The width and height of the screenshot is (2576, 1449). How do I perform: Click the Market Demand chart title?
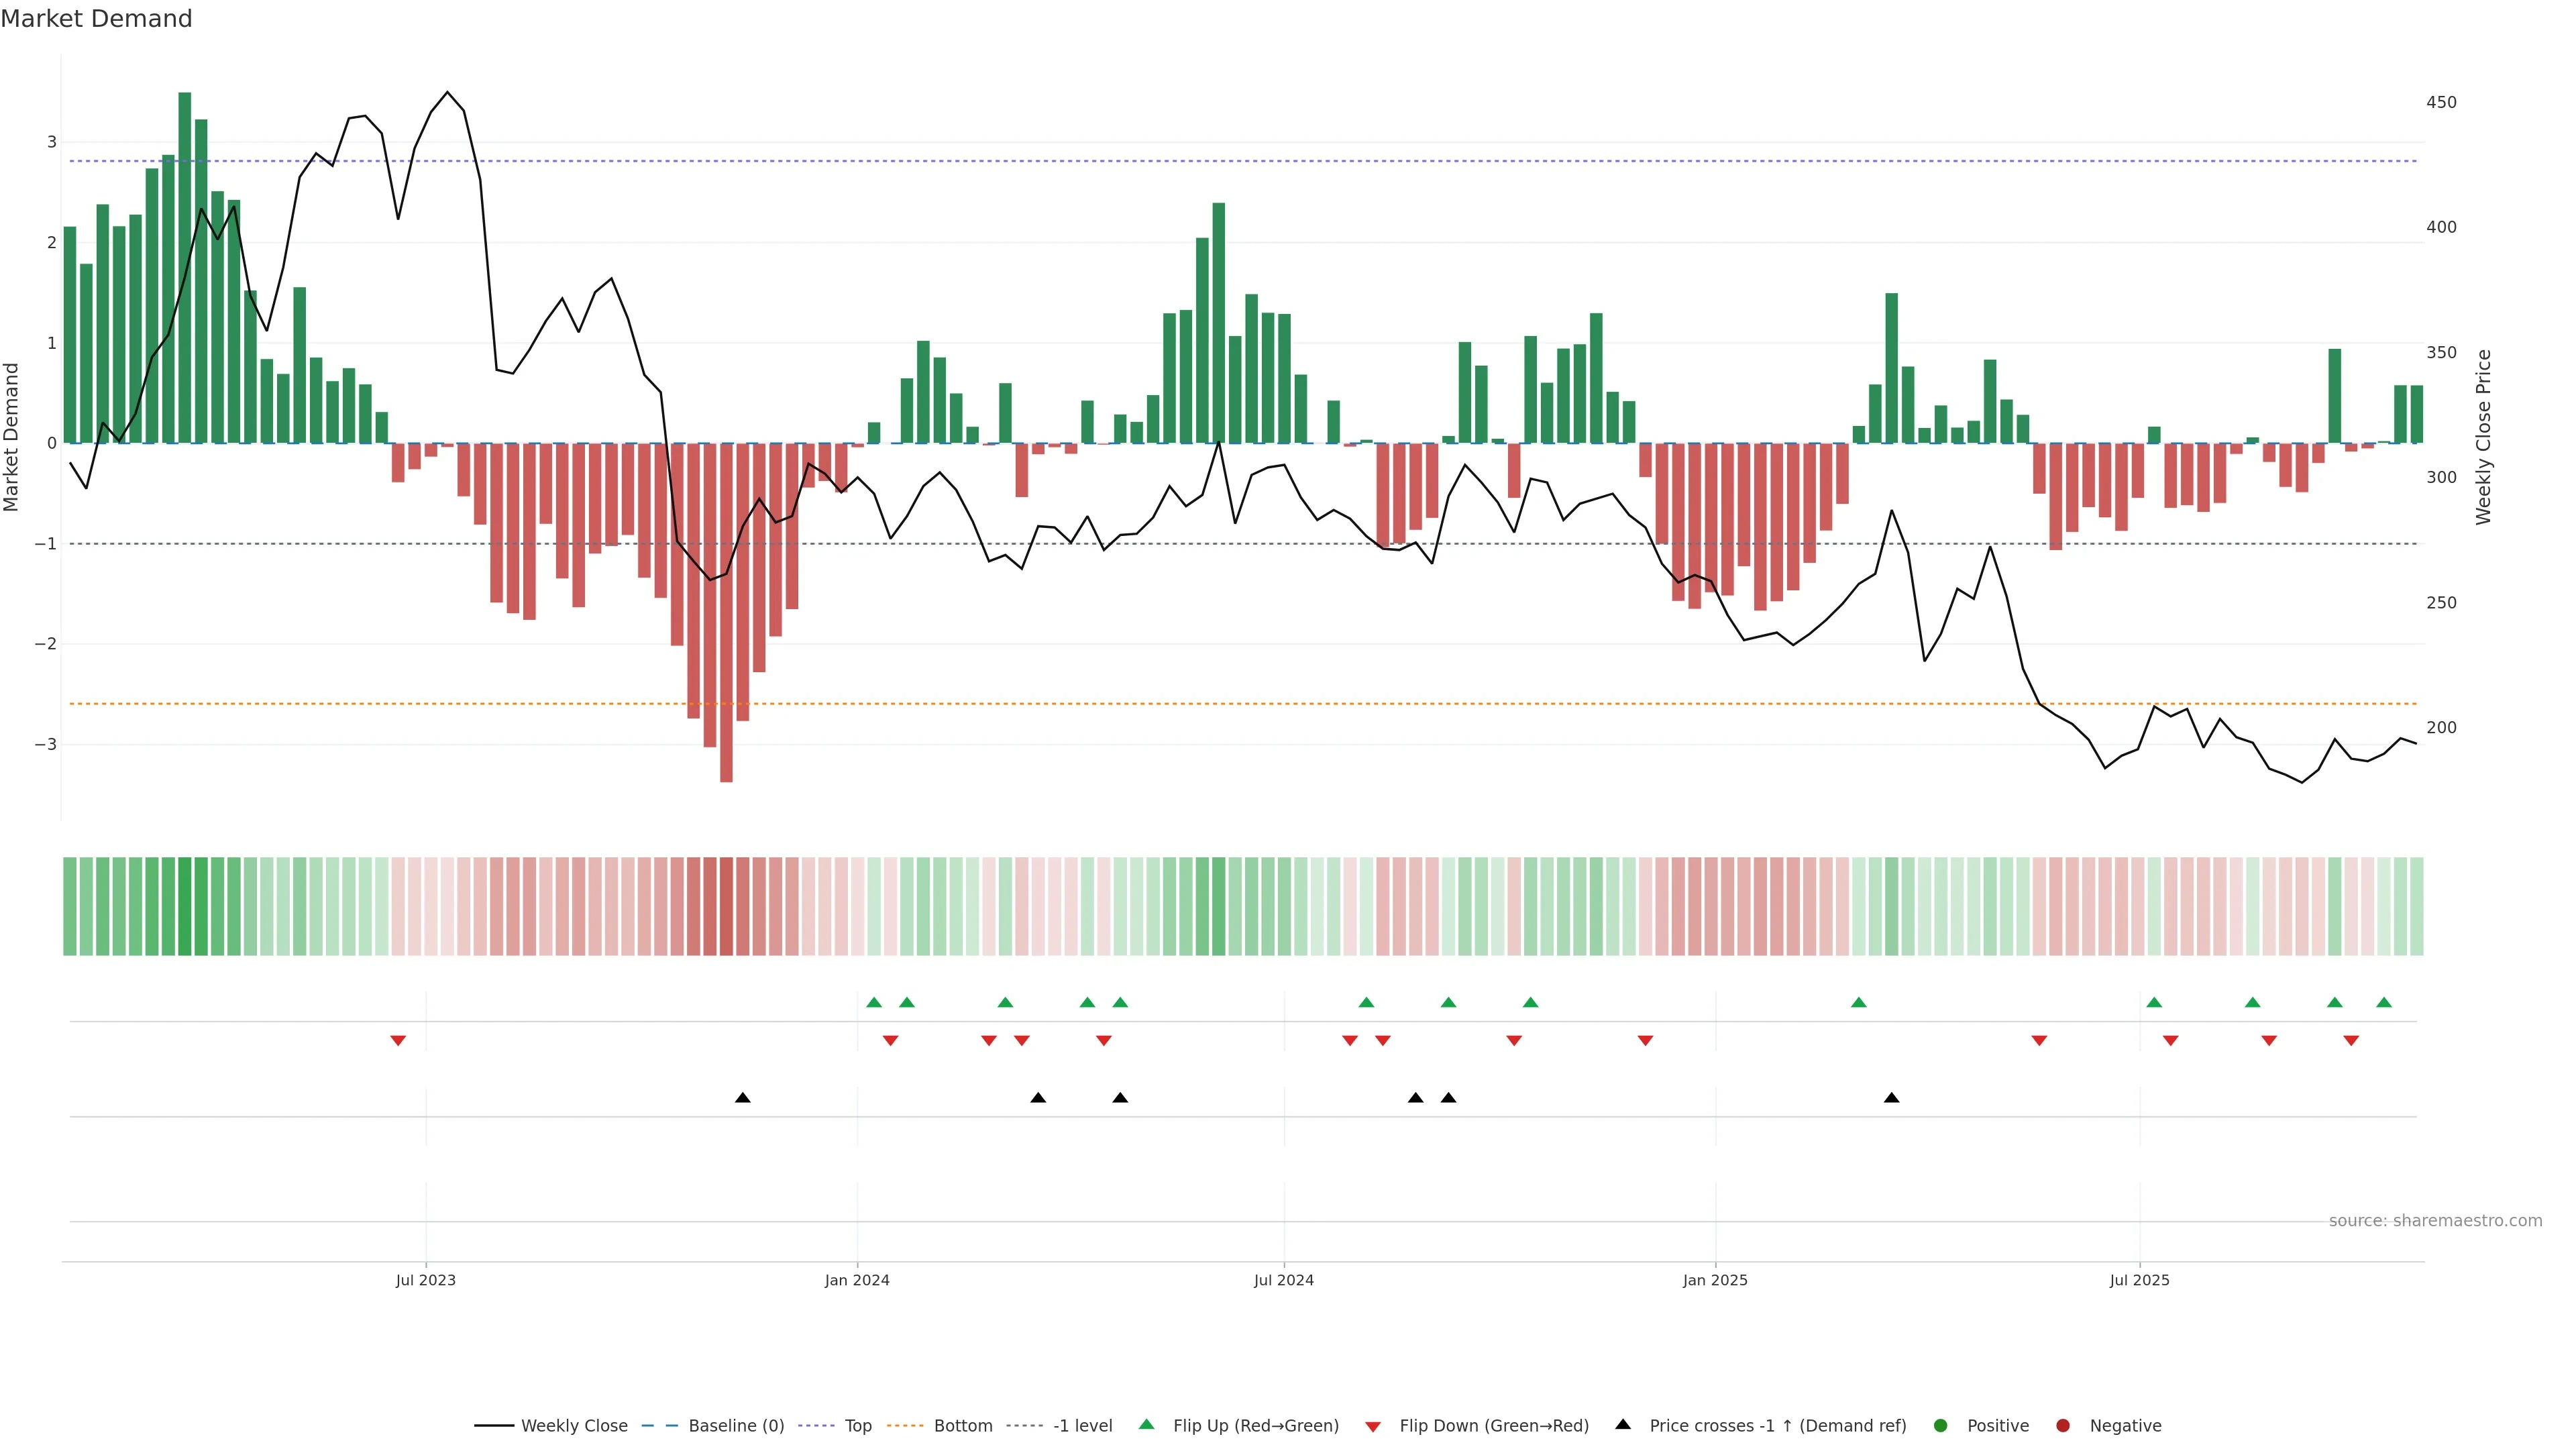(96, 19)
